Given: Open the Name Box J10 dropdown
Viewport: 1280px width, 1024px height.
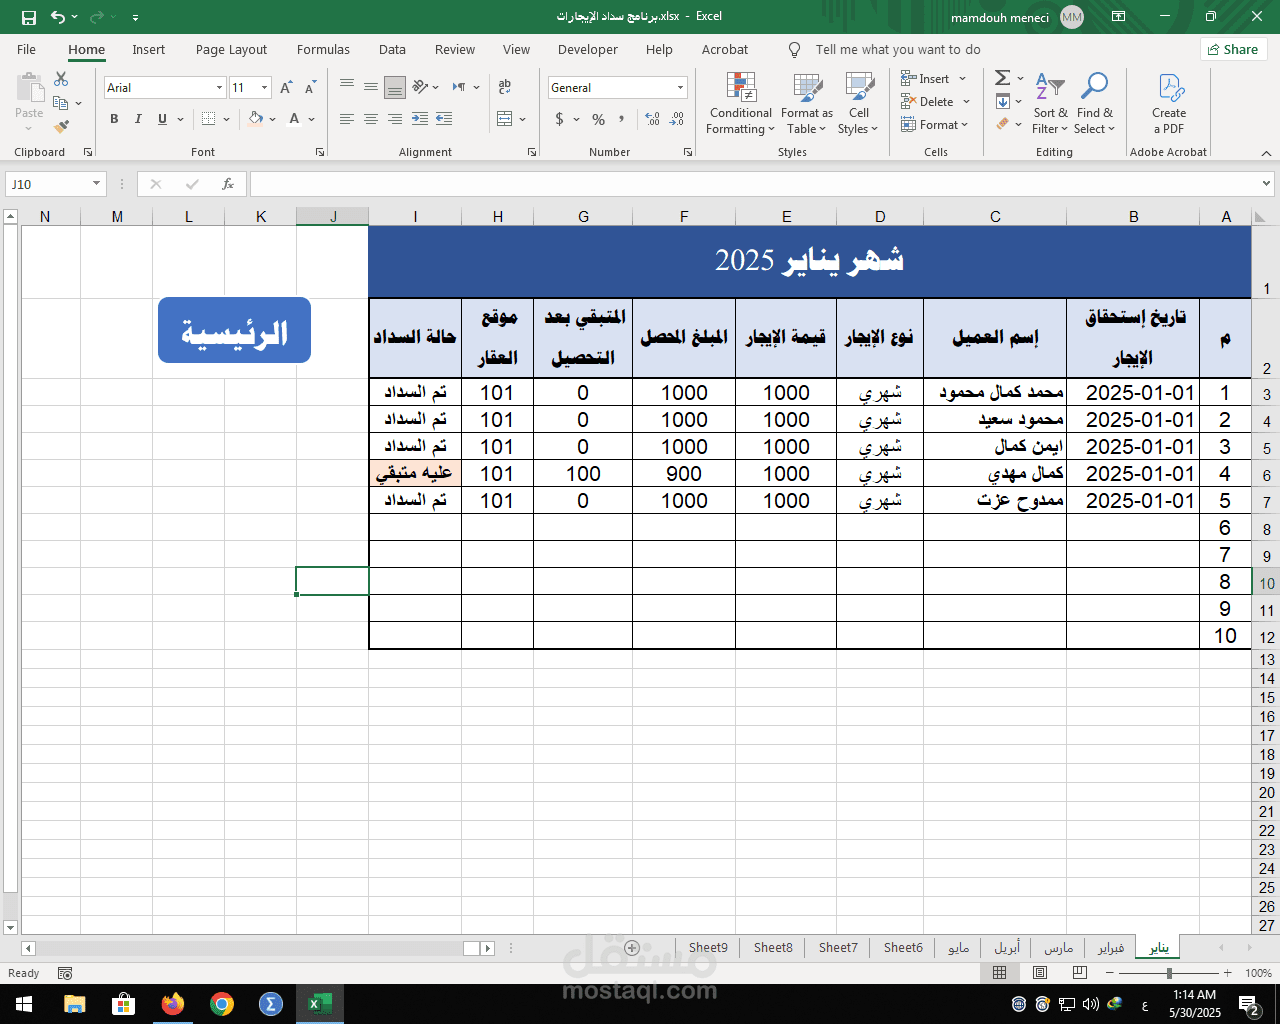Looking at the screenshot, I should coord(96,184).
